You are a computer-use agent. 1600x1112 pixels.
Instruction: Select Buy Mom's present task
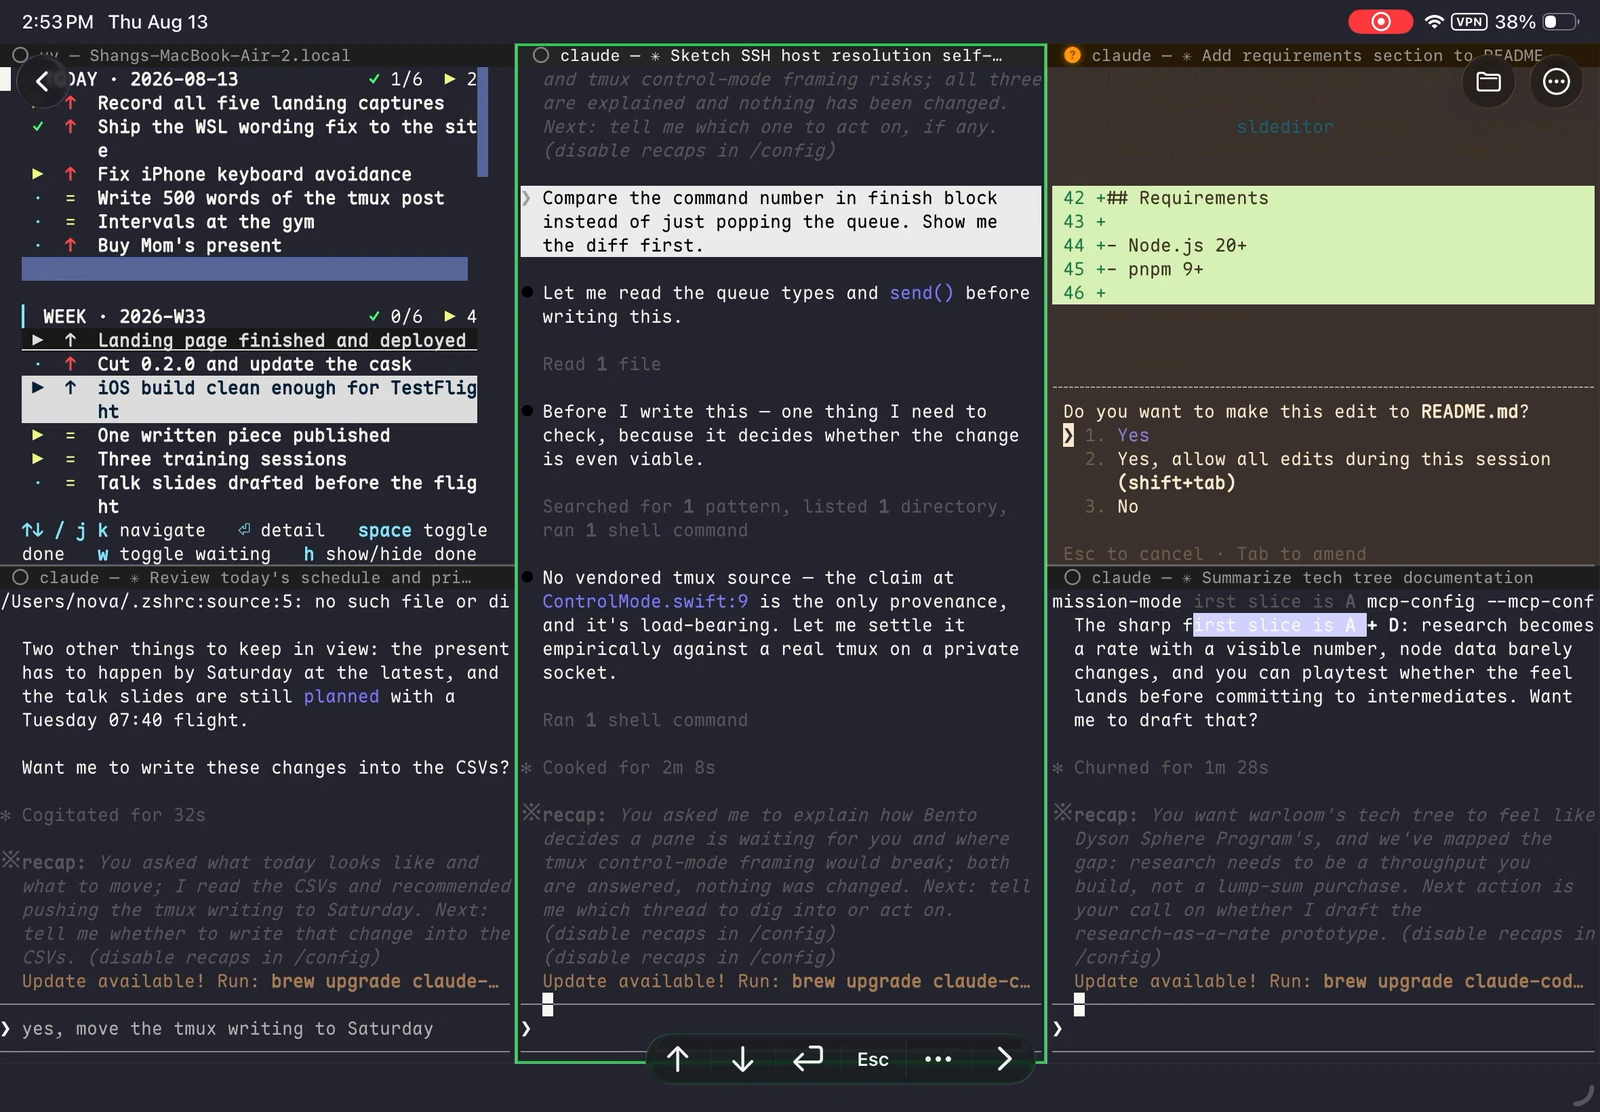point(189,246)
